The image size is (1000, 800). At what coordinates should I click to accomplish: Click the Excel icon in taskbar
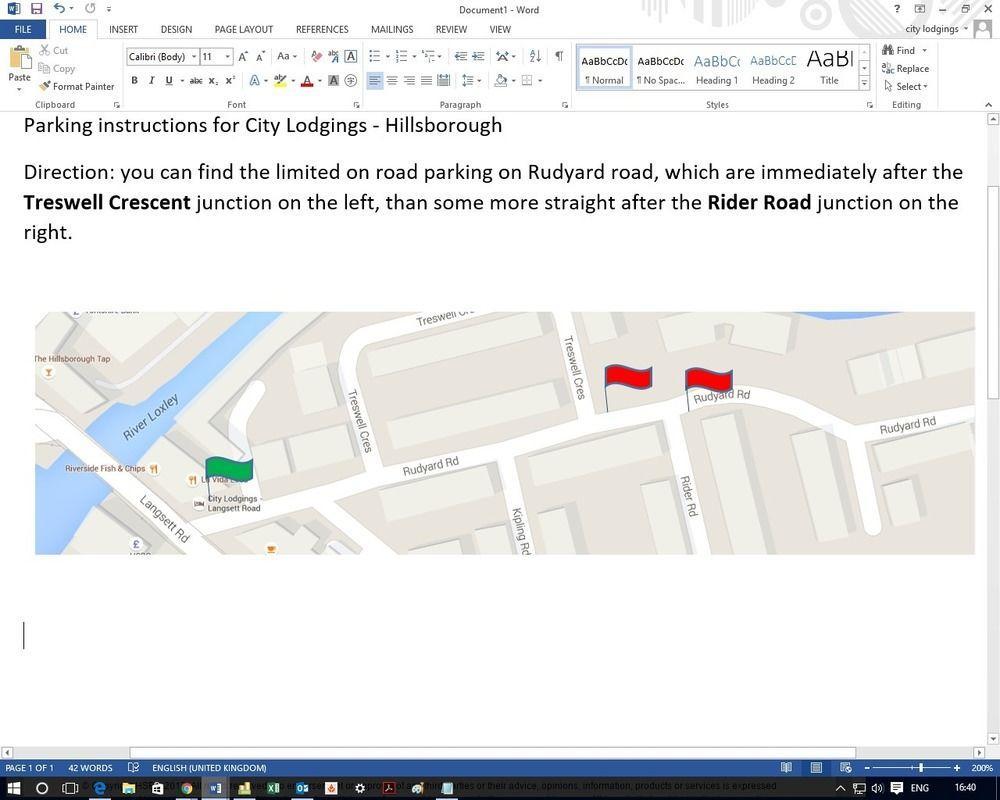[273, 789]
